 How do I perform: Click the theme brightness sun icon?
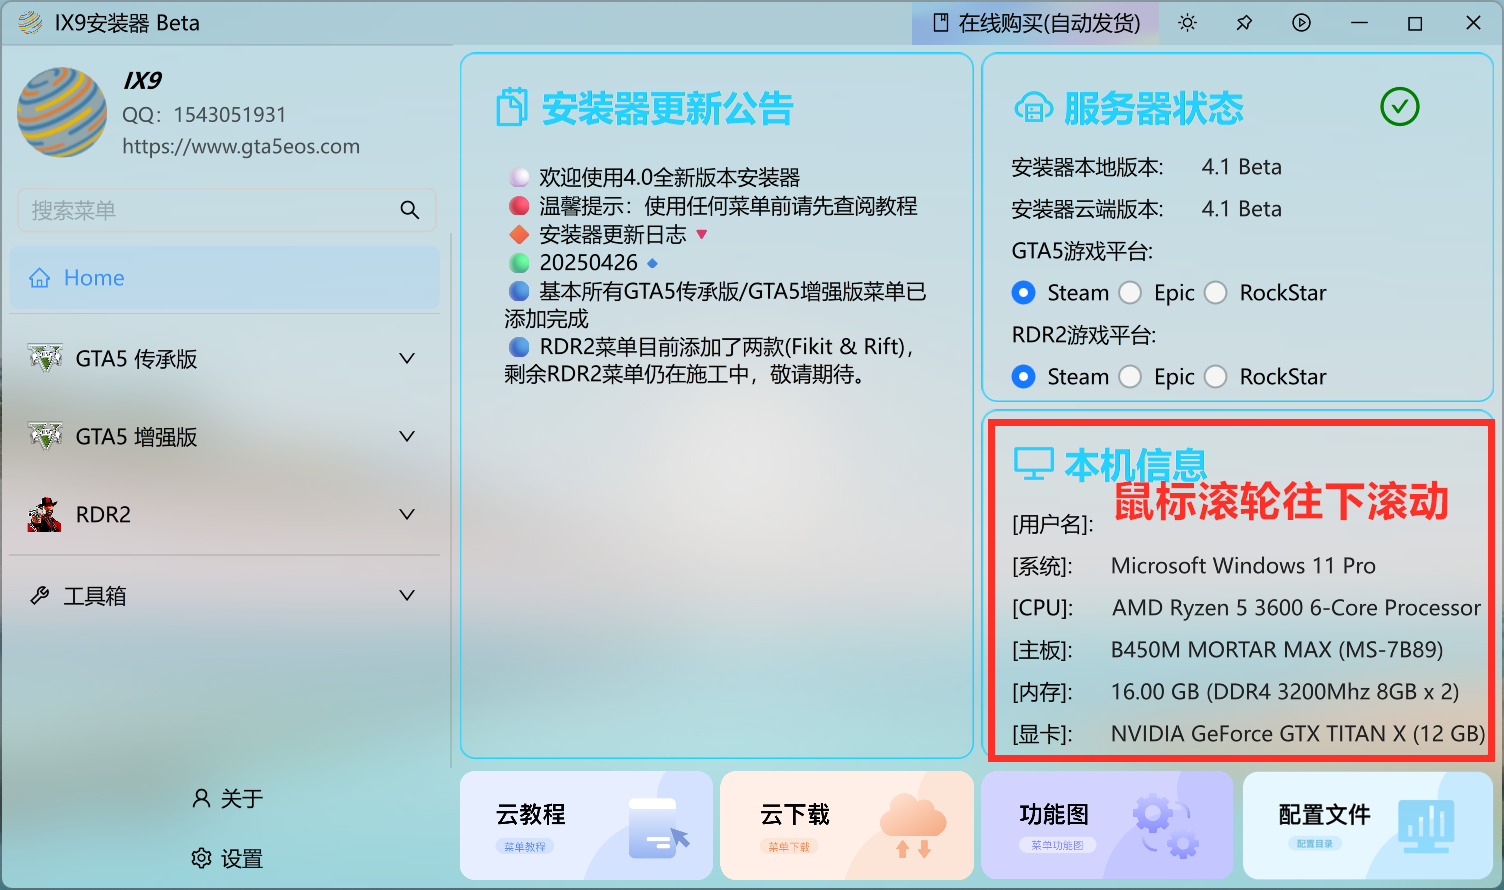pos(1187,23)
